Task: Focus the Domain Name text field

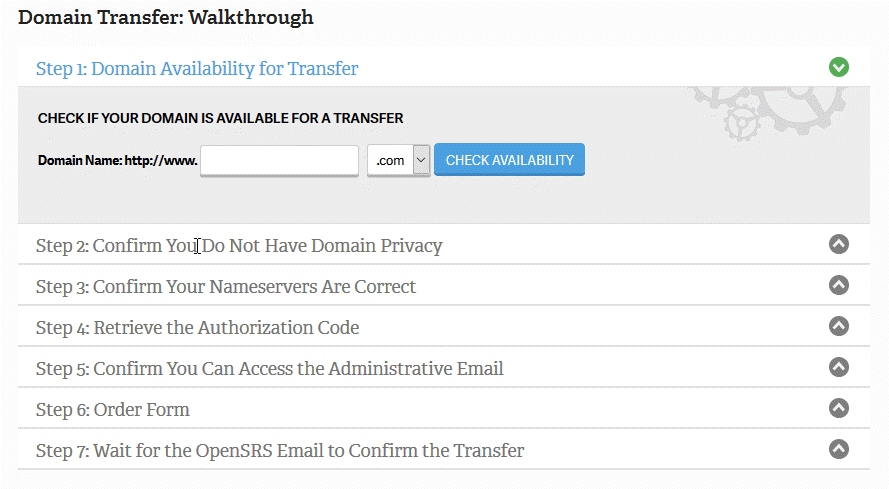Action: coord(279,160)
